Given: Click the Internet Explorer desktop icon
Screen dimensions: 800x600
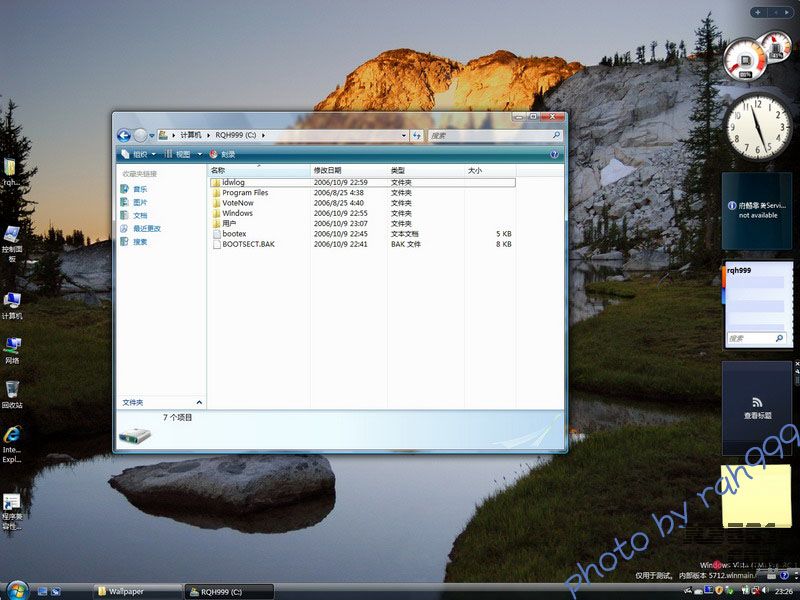Looking at the screenshot, I should point(12,444).
